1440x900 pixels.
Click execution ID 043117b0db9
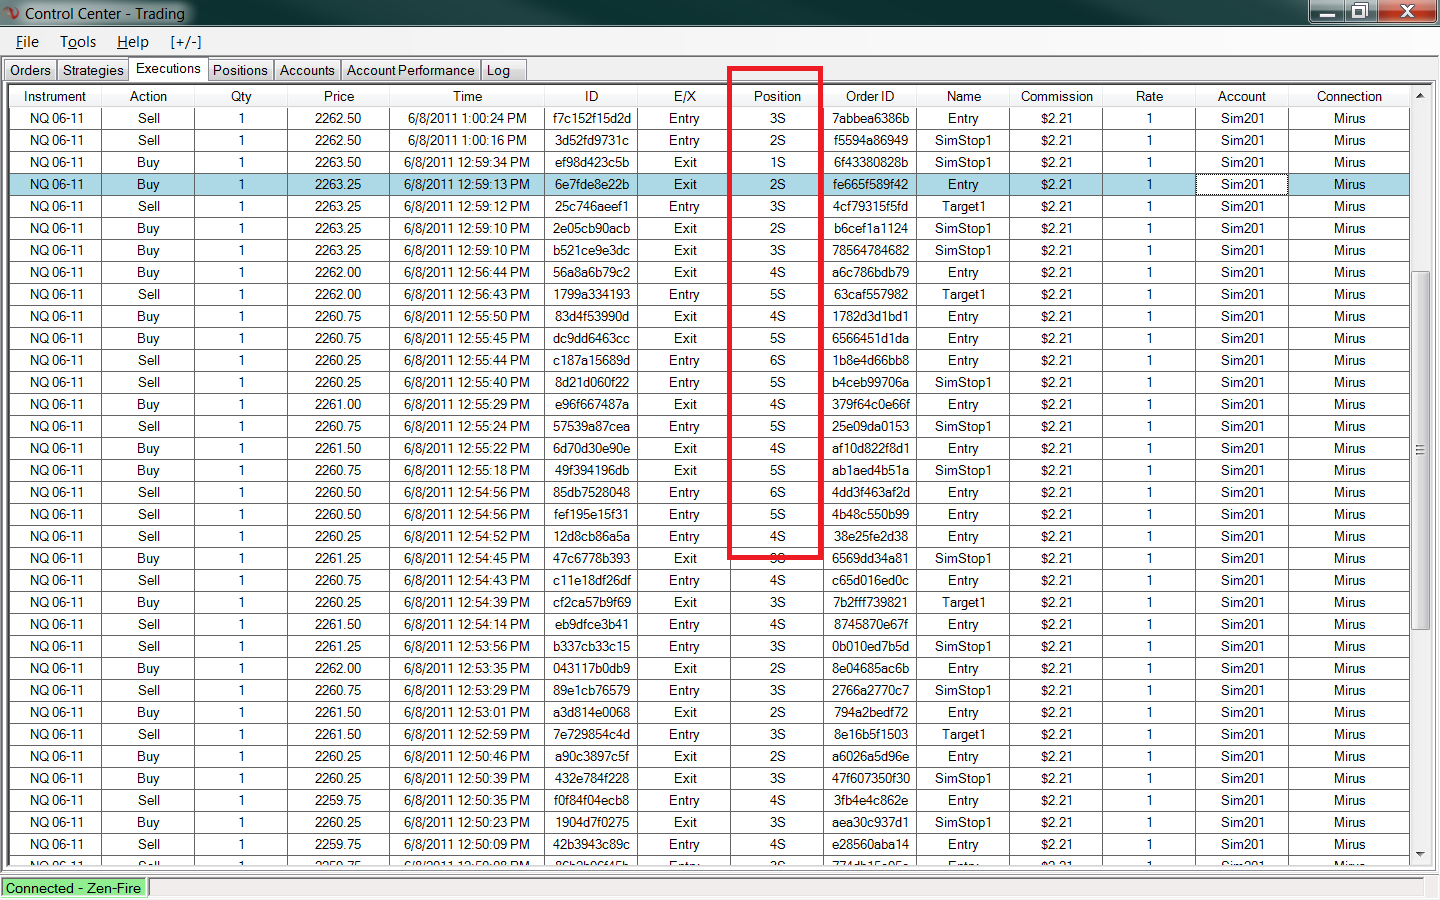click(592, 668)
